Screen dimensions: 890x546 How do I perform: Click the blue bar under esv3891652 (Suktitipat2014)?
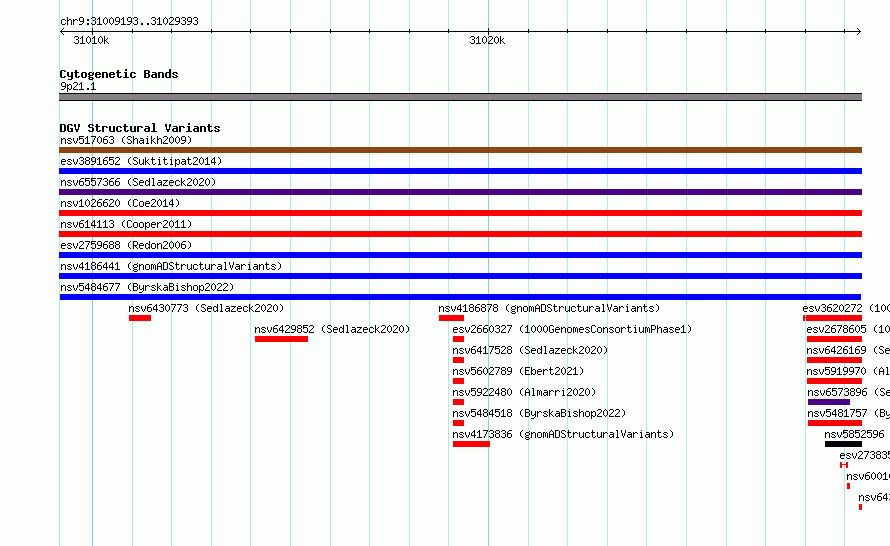click(x=460, y=171)
